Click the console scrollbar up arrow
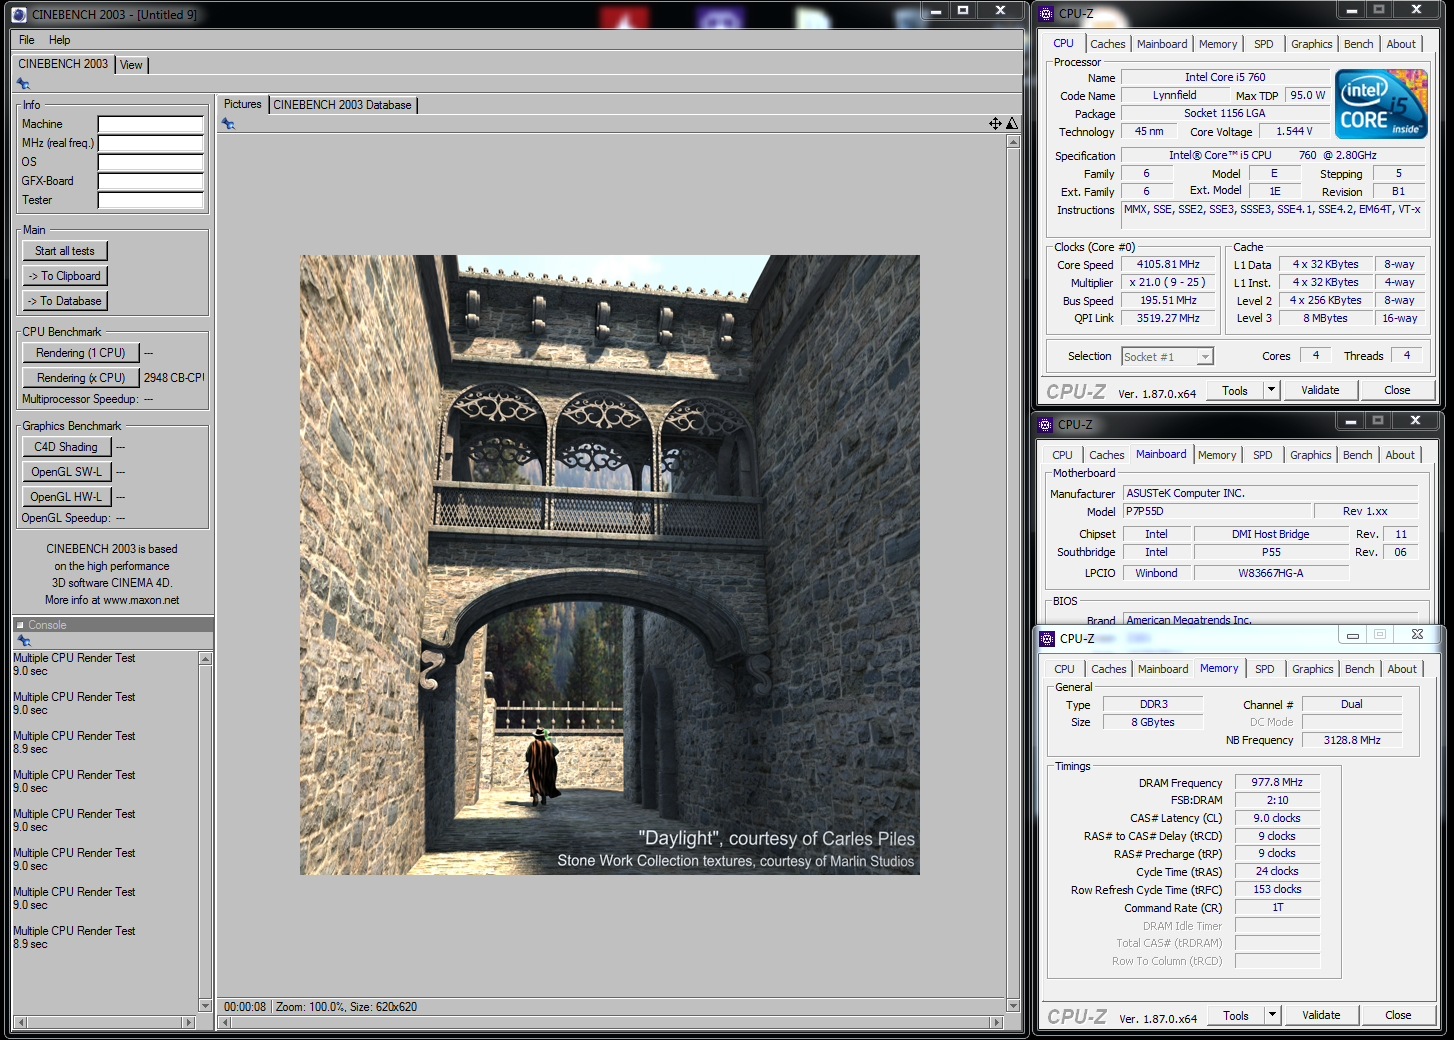Viewport: 1454px width, 1040px height. pyautogui.click(x=205, y=659)
